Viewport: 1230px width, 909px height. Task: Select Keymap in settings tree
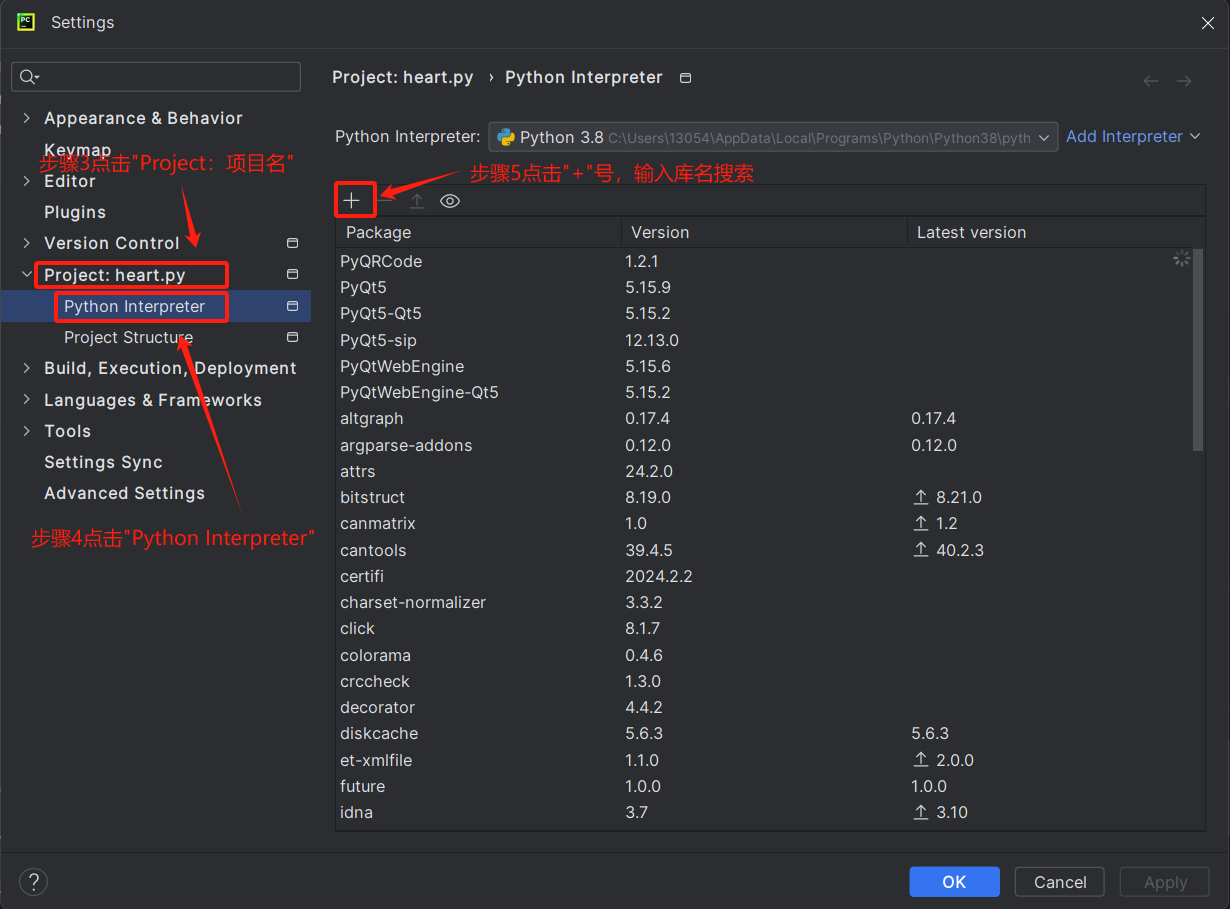(78, 150)
